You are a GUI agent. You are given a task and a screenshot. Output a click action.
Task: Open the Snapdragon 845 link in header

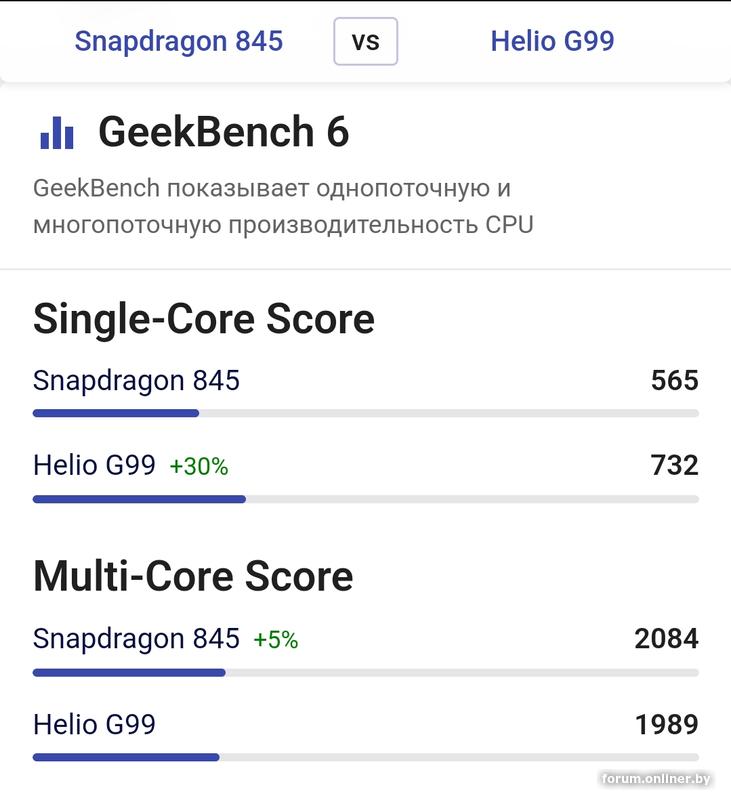[179, 41]
